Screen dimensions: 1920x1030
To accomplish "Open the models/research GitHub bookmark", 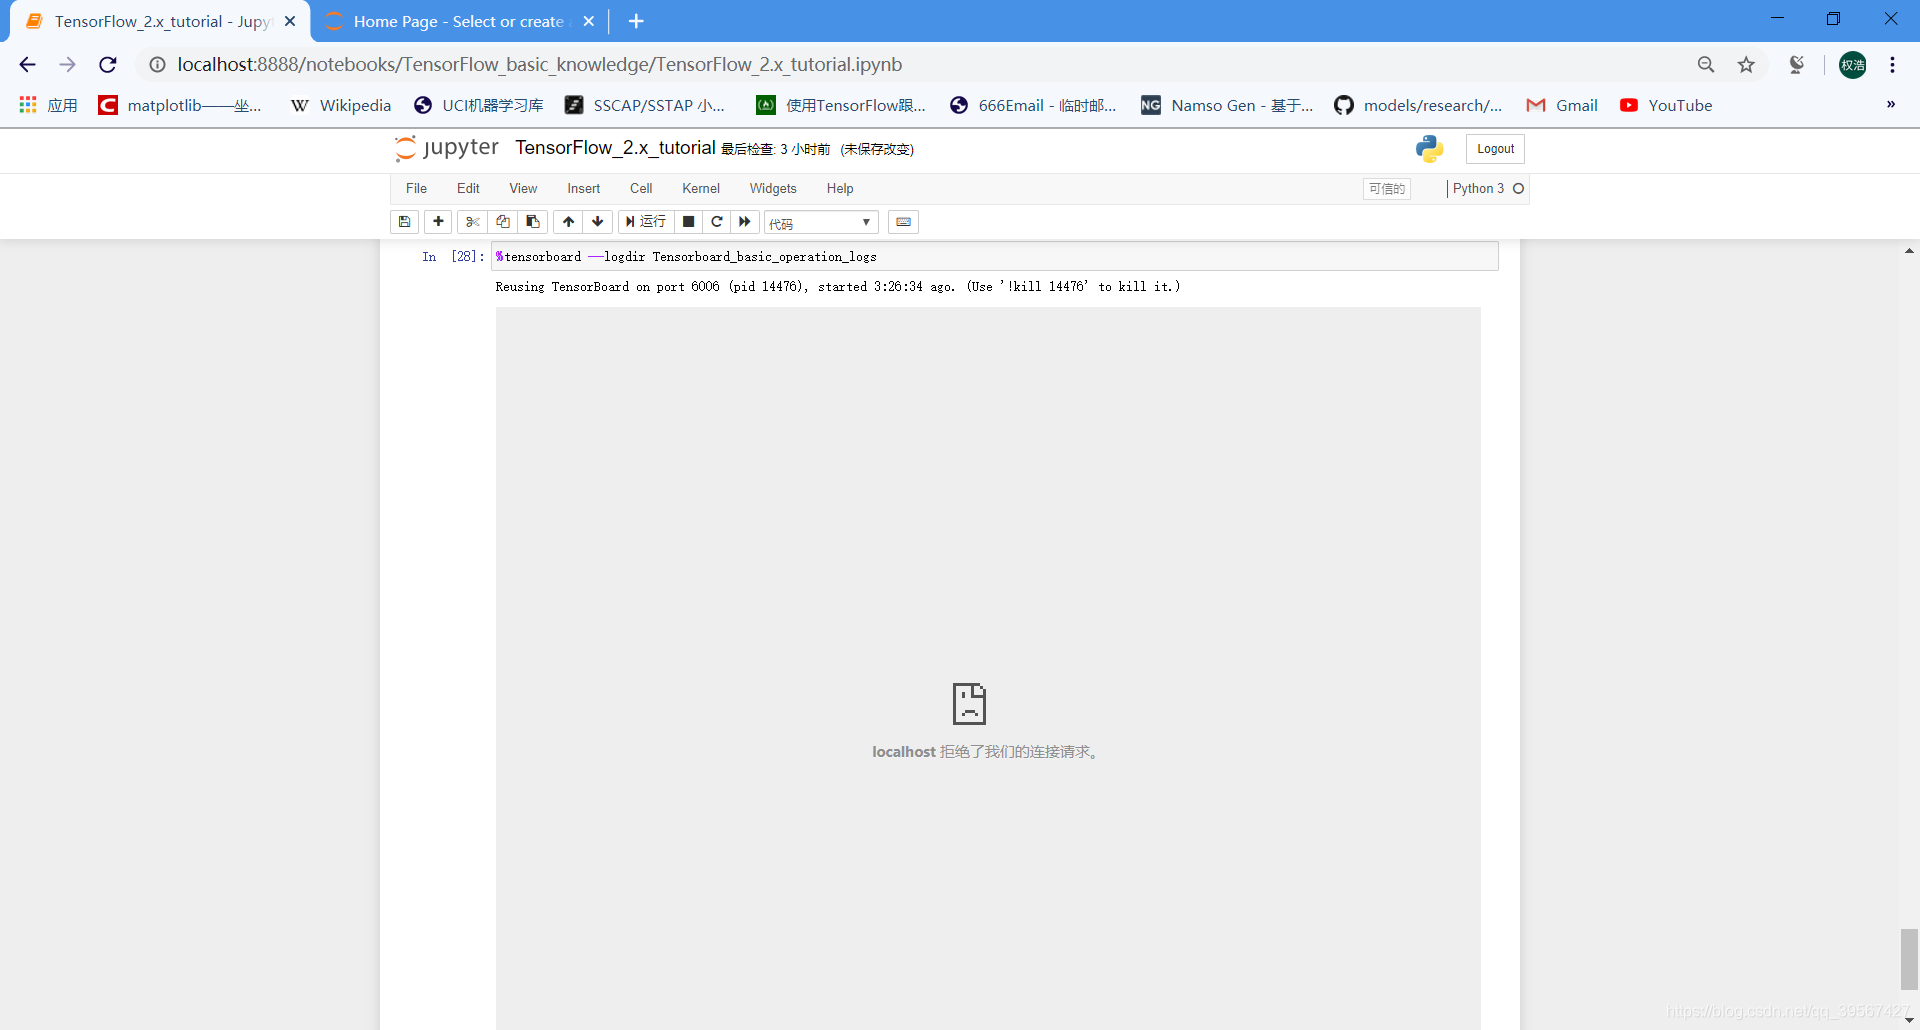I will point(1418,105).
